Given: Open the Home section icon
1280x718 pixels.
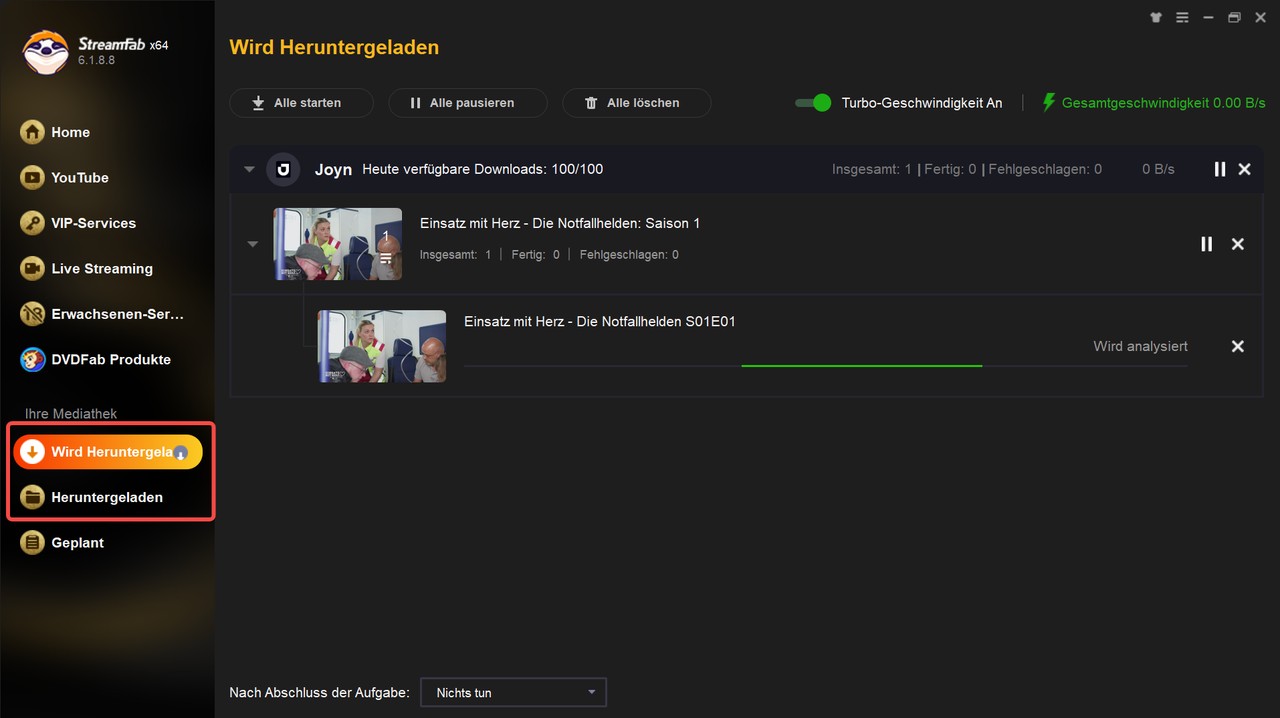Looking at the screenshot, I should tap(33, 132).
